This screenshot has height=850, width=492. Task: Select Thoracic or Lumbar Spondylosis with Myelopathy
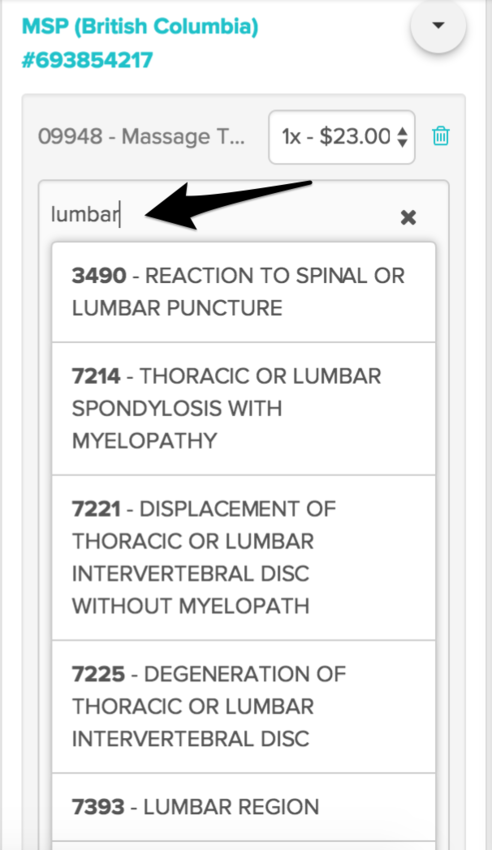(244, 409)
